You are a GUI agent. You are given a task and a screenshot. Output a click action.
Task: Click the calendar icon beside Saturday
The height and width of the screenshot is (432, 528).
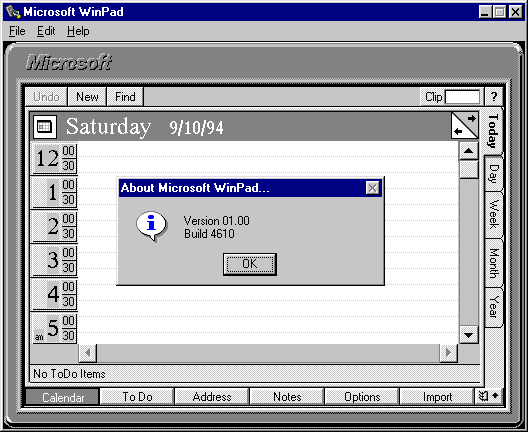point(45,127)
